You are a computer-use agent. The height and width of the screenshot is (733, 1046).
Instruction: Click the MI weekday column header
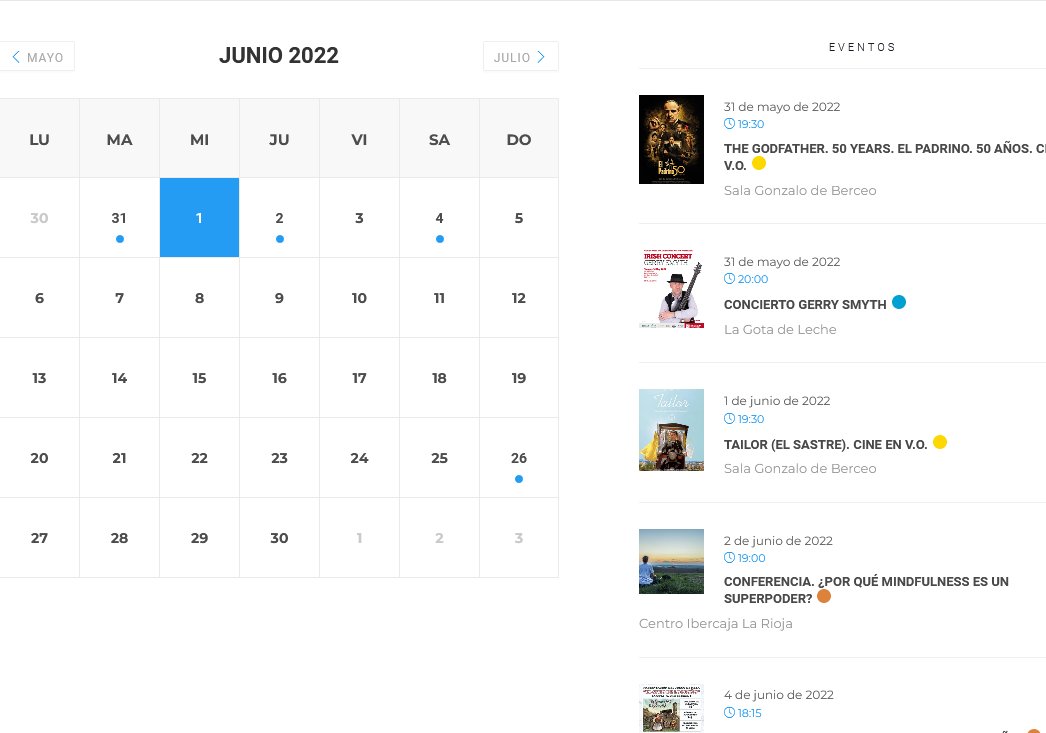coord(199,139)
